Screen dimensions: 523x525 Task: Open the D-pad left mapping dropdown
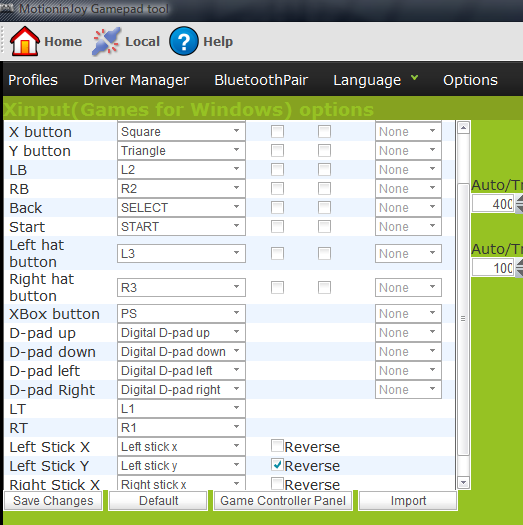click(x=181, y=371)
